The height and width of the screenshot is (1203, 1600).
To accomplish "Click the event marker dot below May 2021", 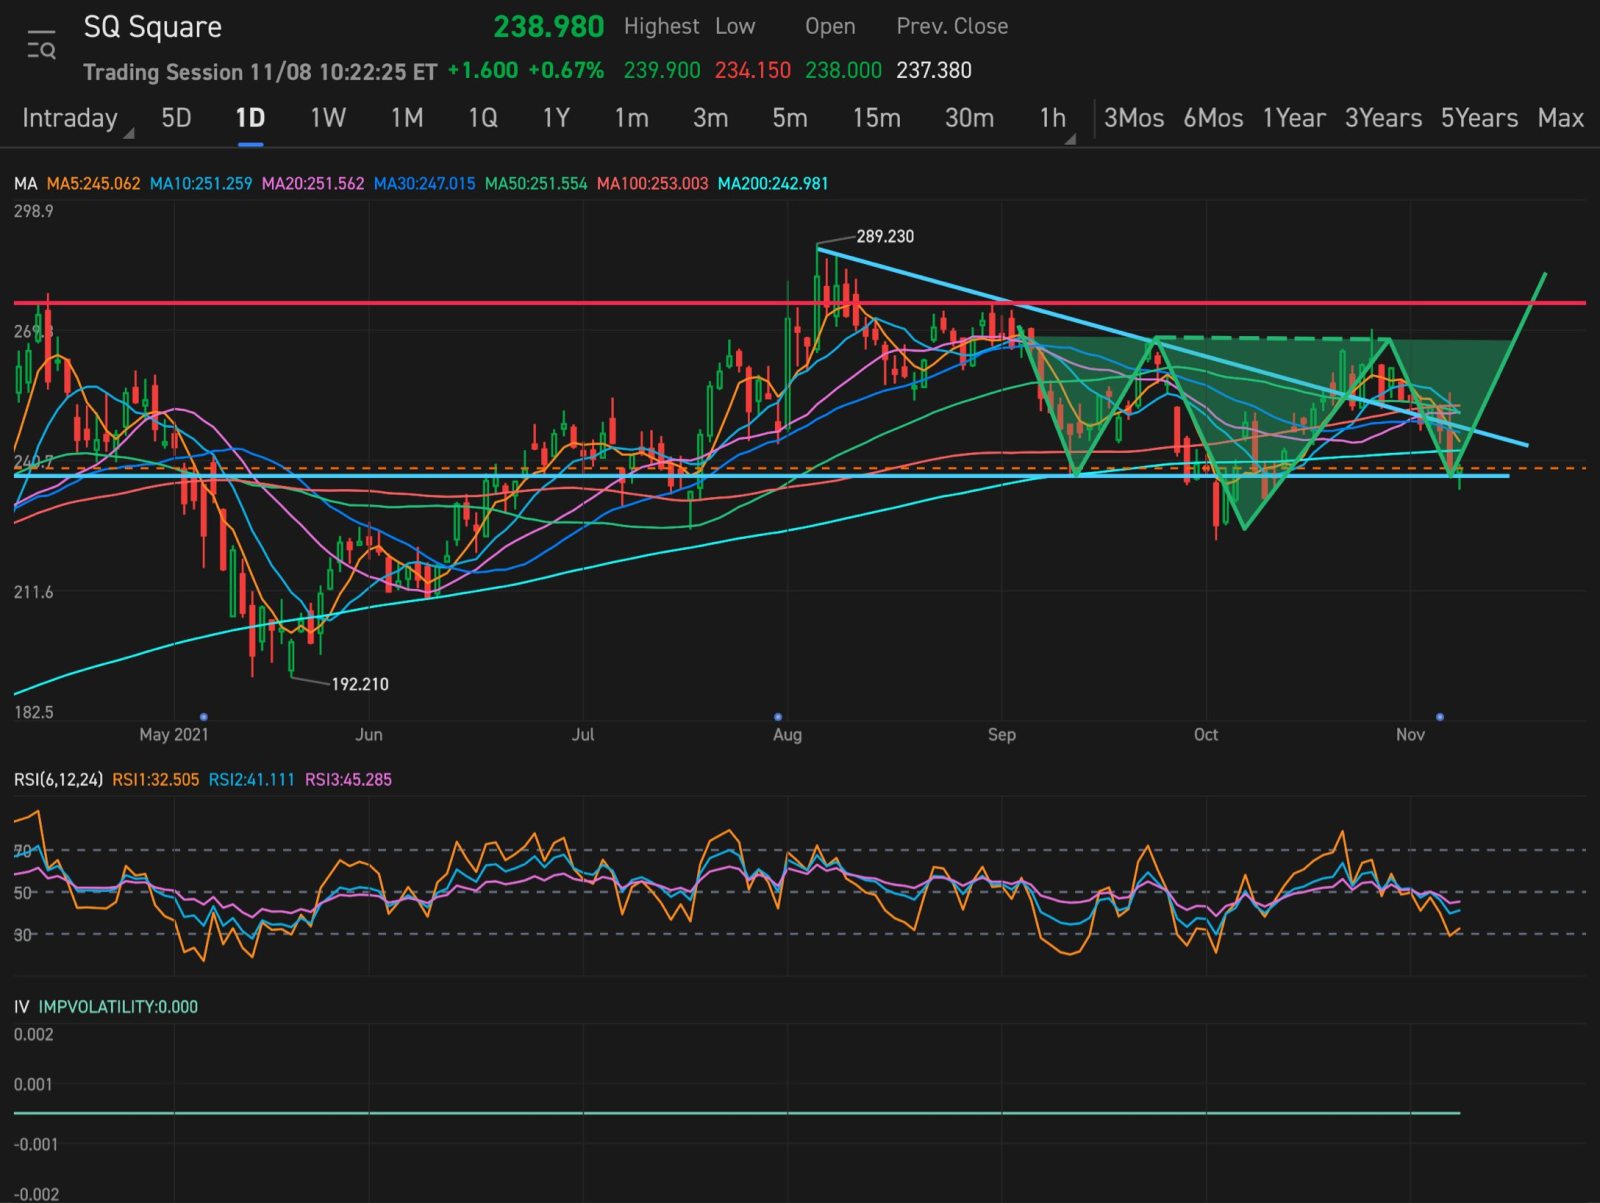I will tap(204, 717).
